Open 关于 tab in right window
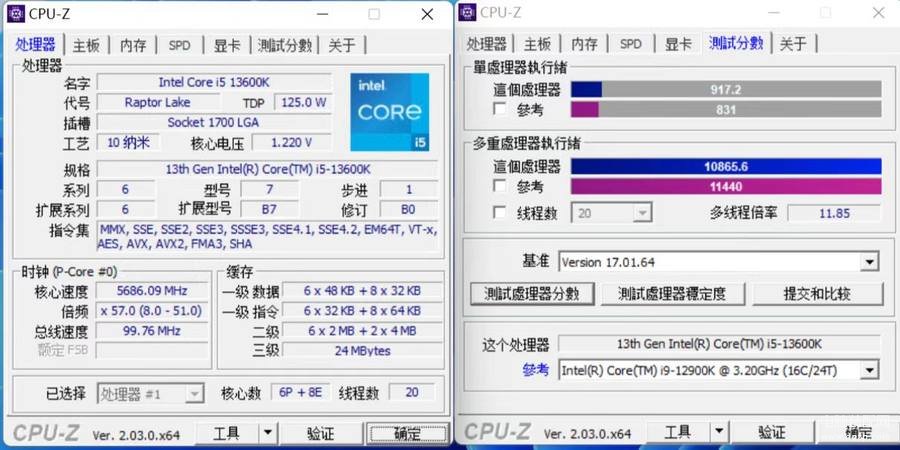Viewport: 900px width, 450px height. (793, 44)
